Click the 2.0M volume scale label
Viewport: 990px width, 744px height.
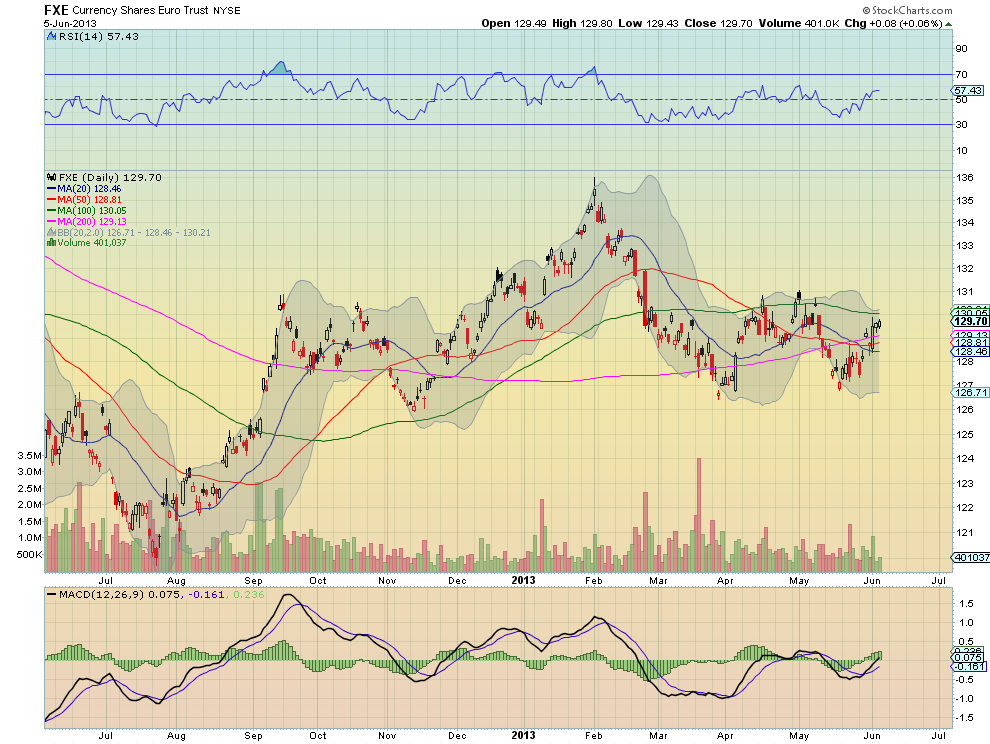pos(30,505)
